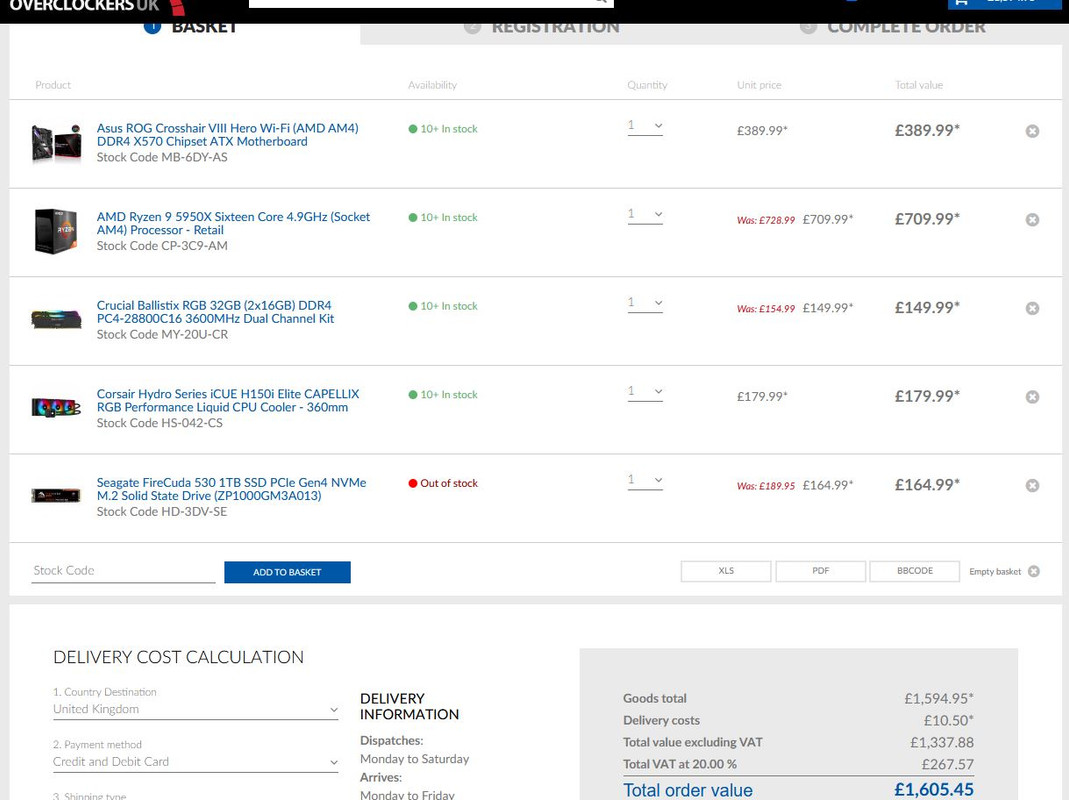Image resolution: width=1069 pixels, height=800 pixels.
Task: Open the Corsair H150i cooler thumbnail
Action: (x=57, y=407)
